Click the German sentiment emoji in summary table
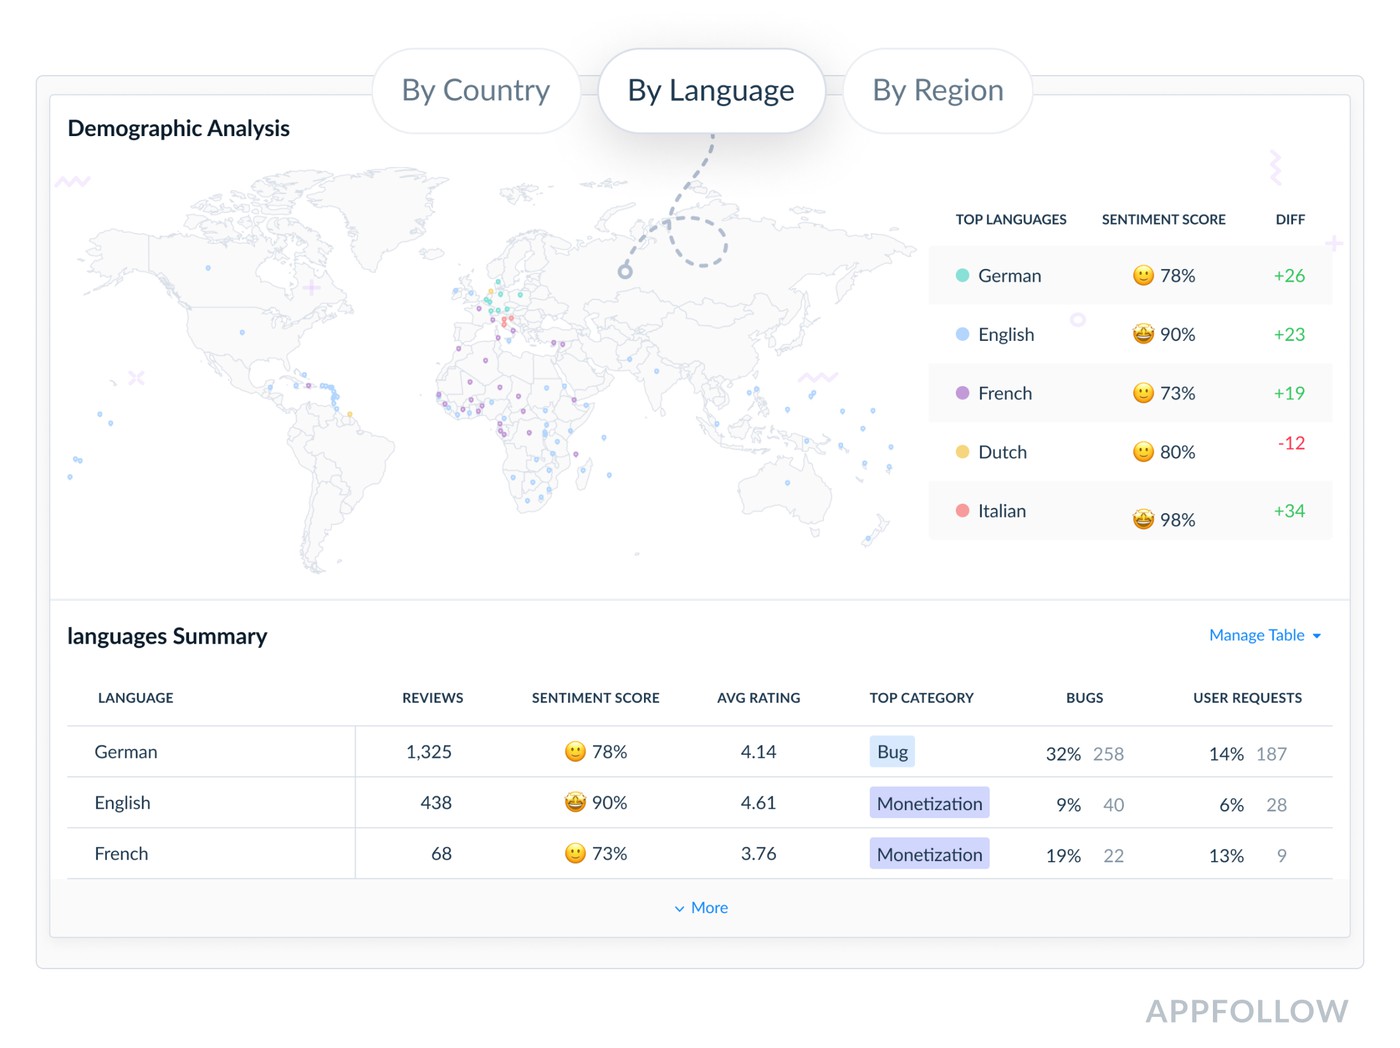1400x1048 pixels. click(x=575, y=752)
